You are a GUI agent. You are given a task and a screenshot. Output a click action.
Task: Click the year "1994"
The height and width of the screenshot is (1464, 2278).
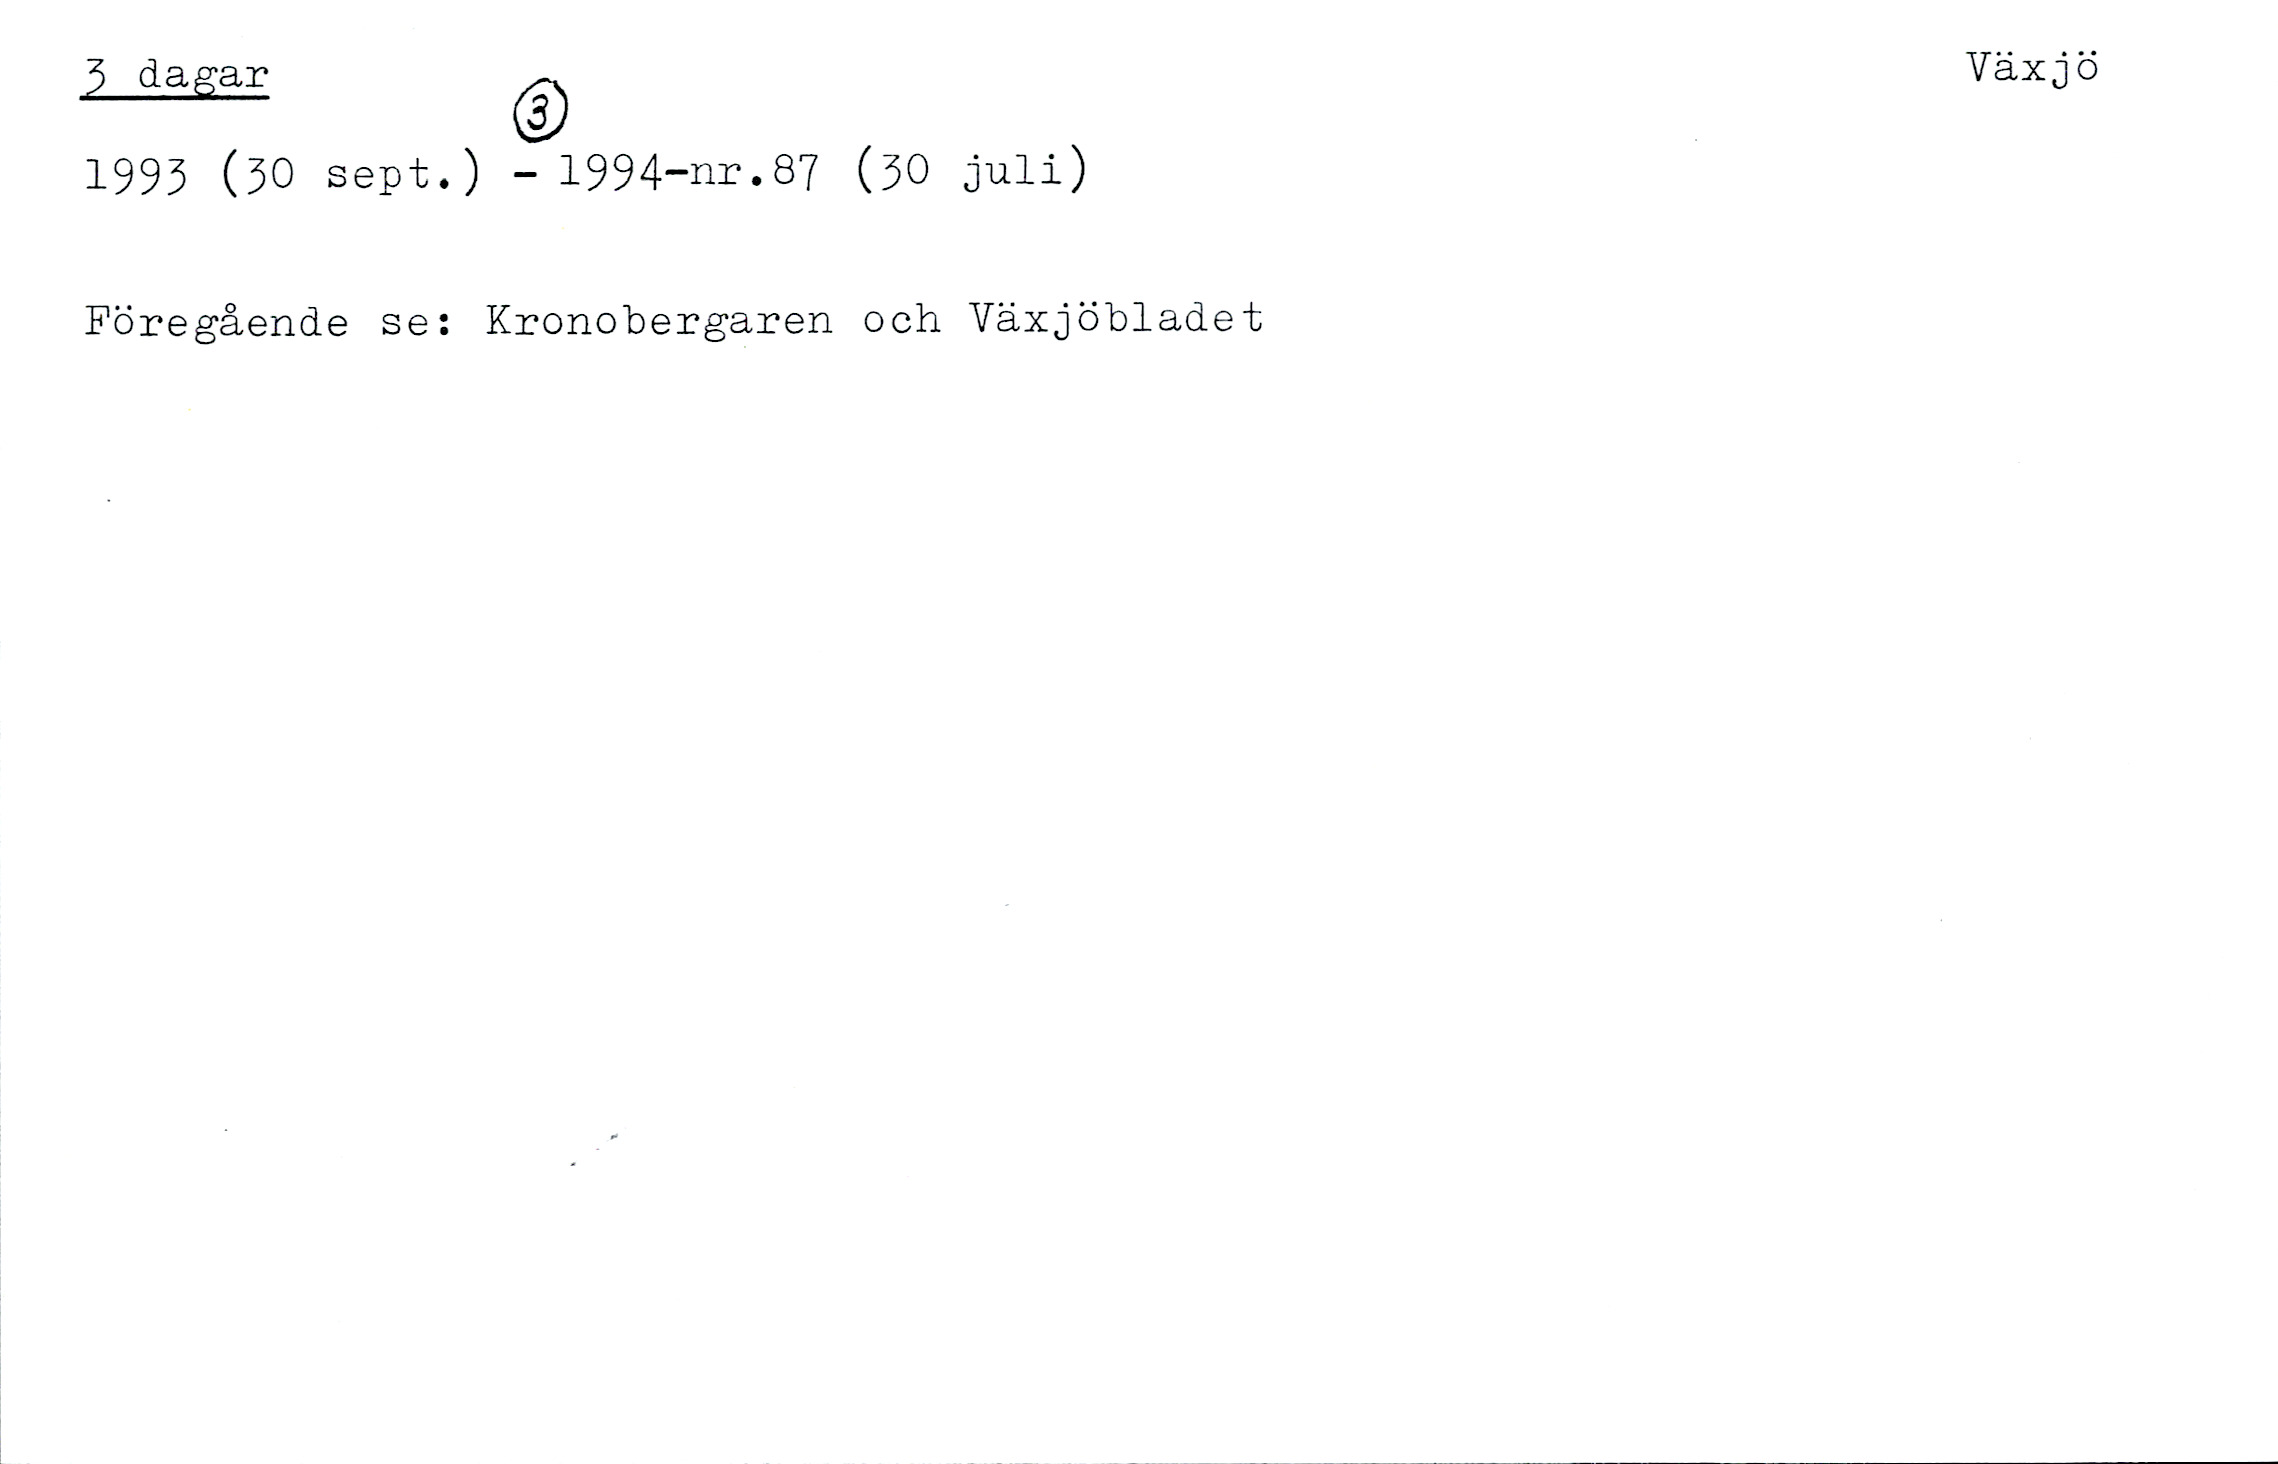click(610, 174)
